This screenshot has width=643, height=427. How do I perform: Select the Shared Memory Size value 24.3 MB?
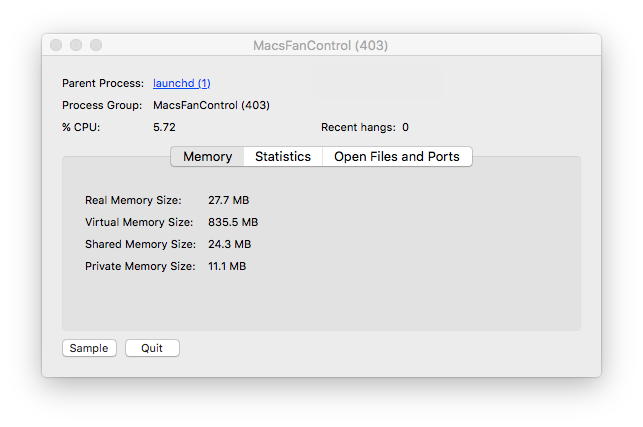point(229,244)
